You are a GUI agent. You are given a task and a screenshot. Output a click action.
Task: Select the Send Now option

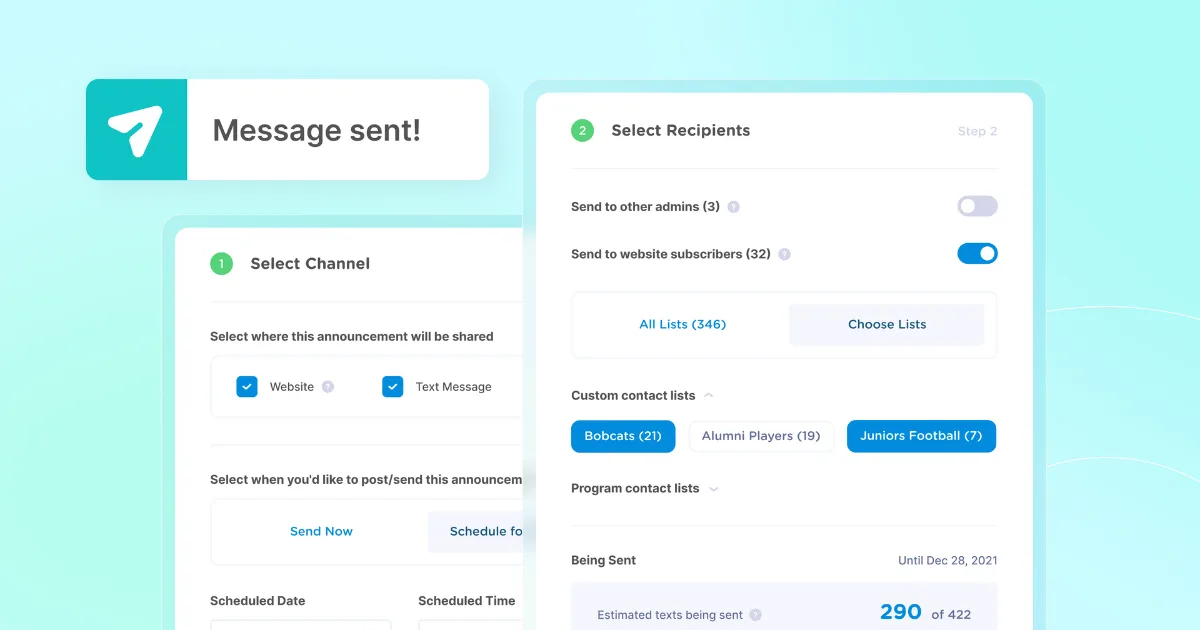(321, 531)
